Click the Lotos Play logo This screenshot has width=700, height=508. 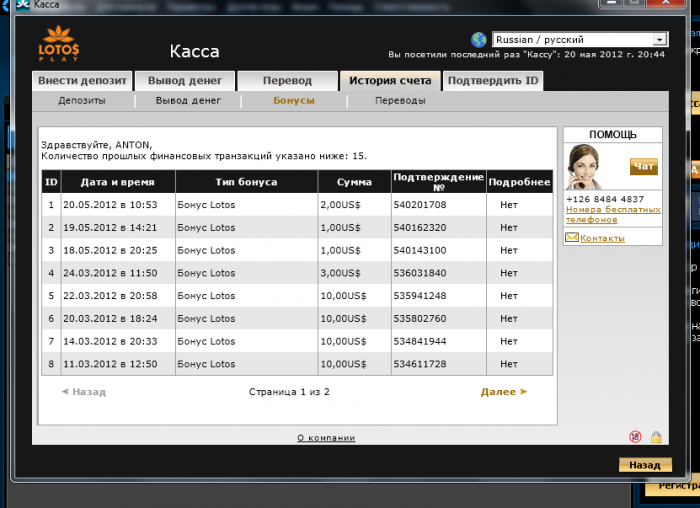pyautogui.click(x=59, y=44)
